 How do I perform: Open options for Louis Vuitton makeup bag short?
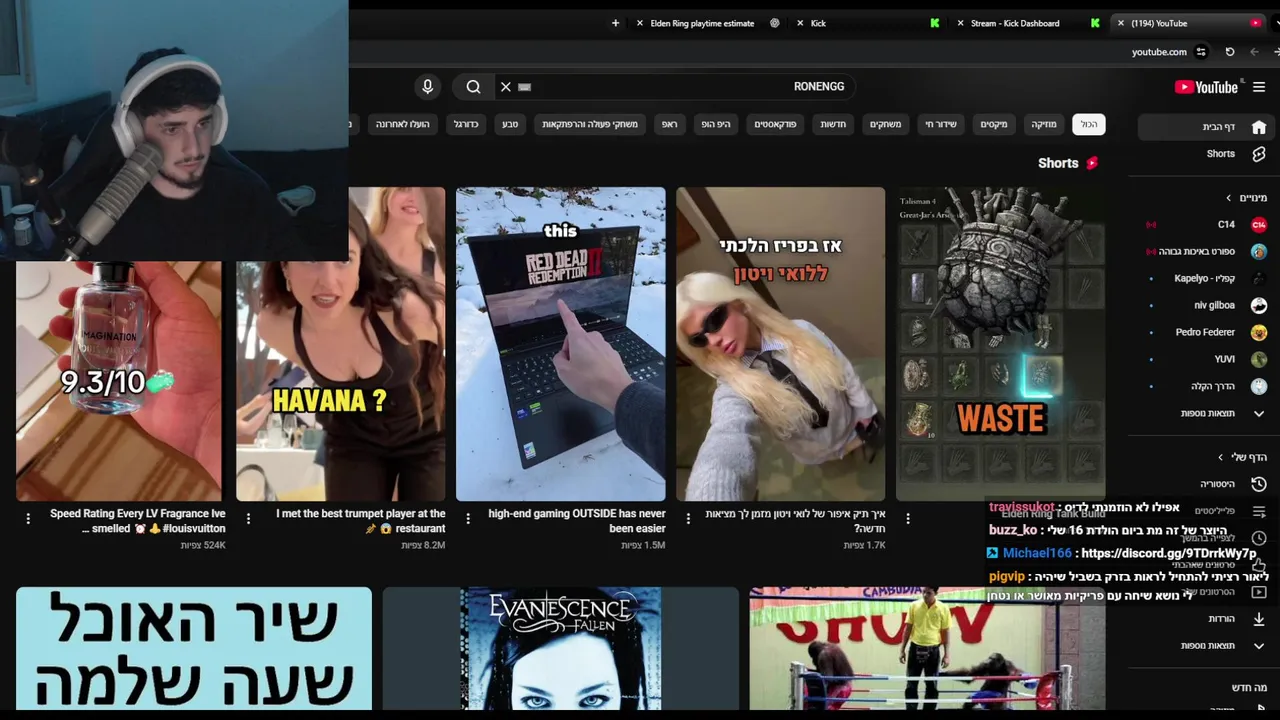(x=688, y=518)
